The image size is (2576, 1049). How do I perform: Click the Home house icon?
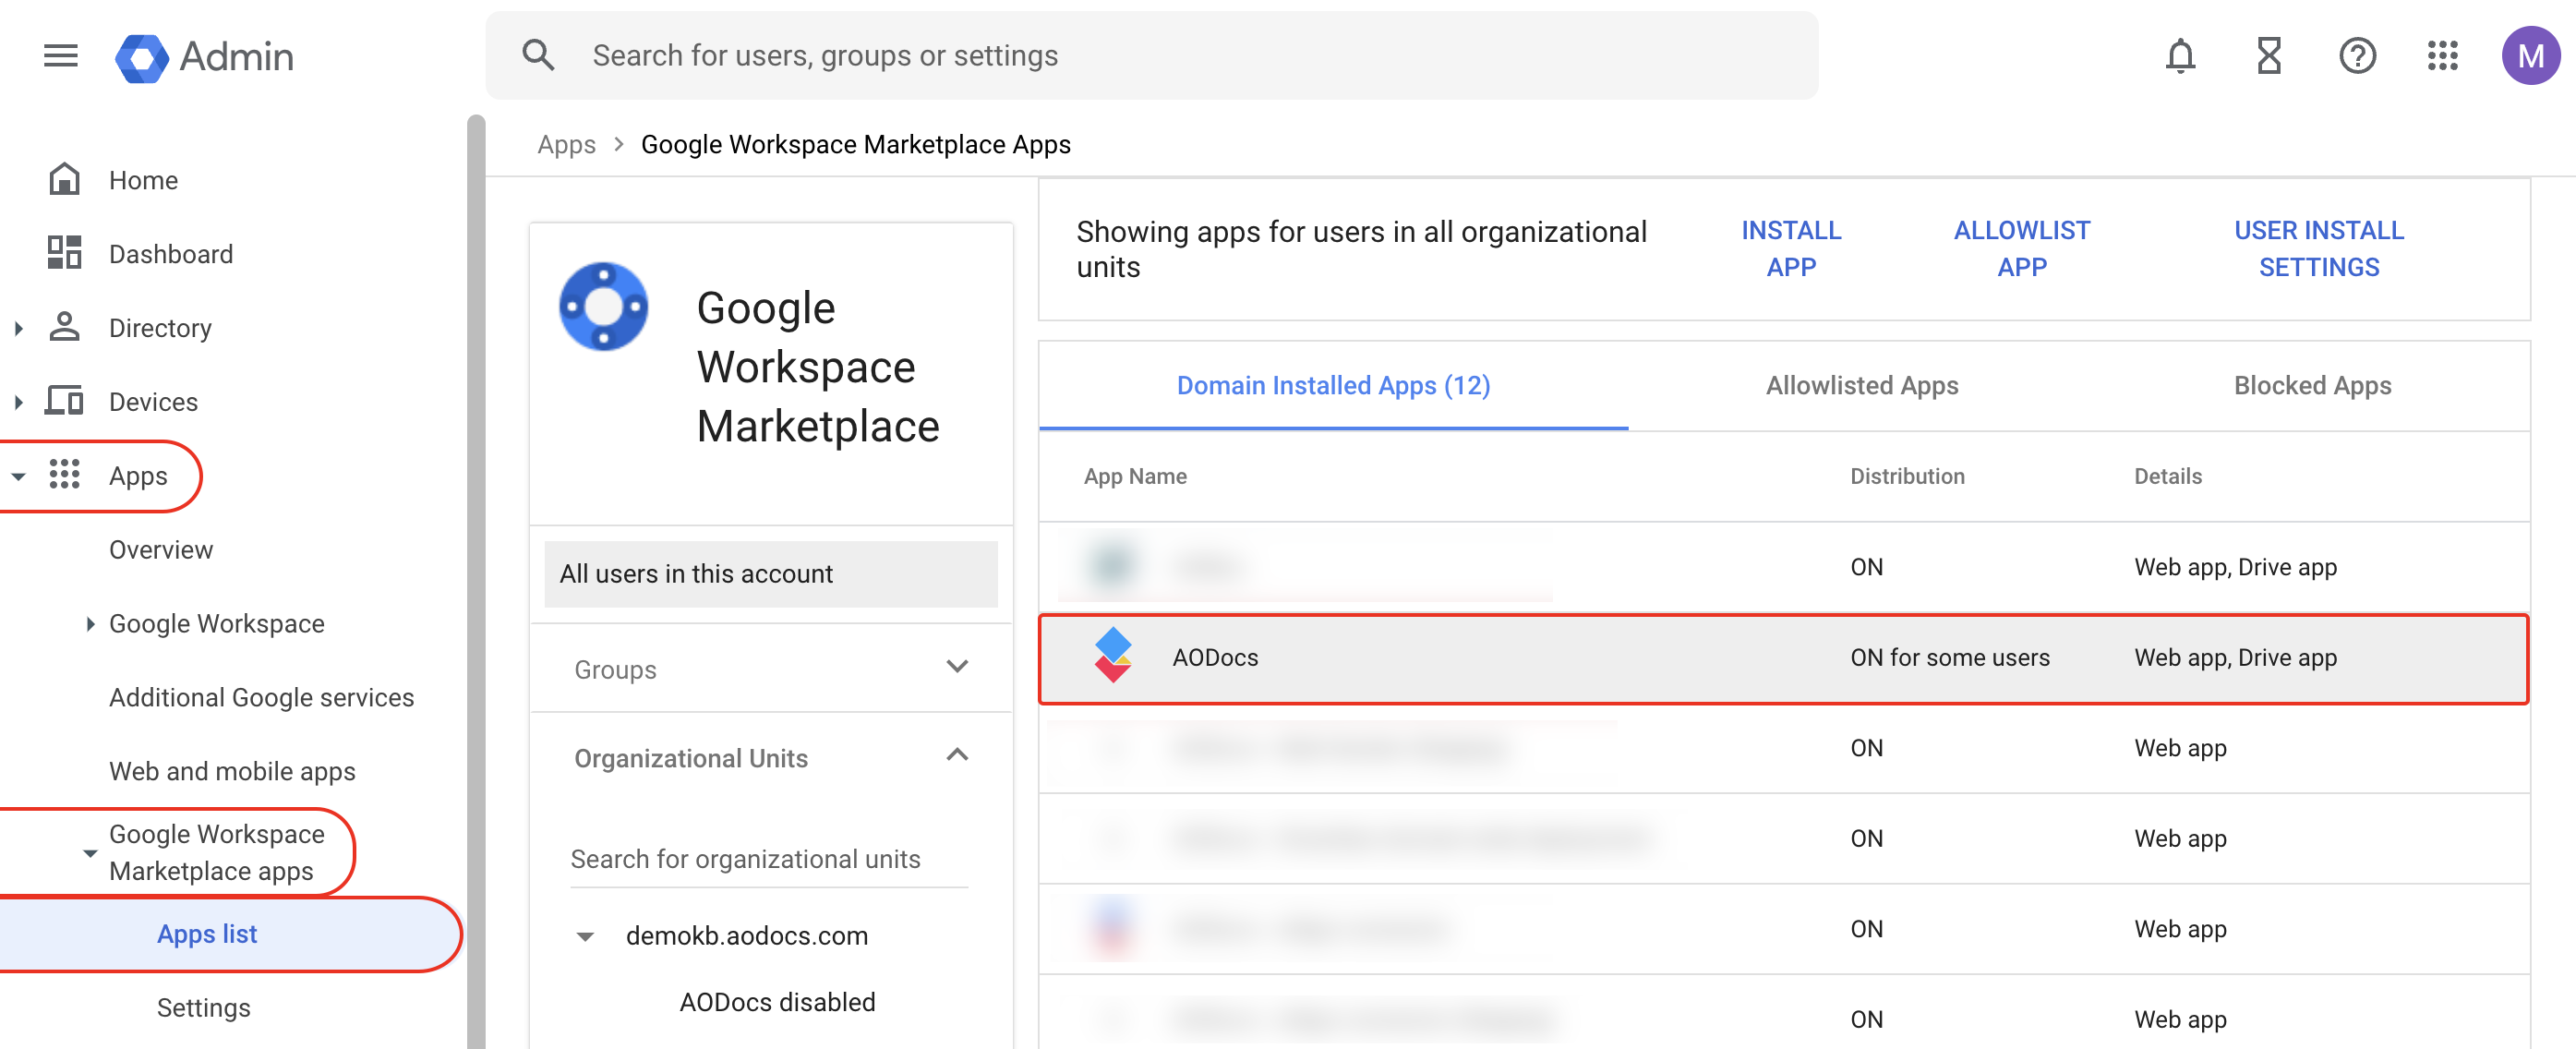[64, 179]
